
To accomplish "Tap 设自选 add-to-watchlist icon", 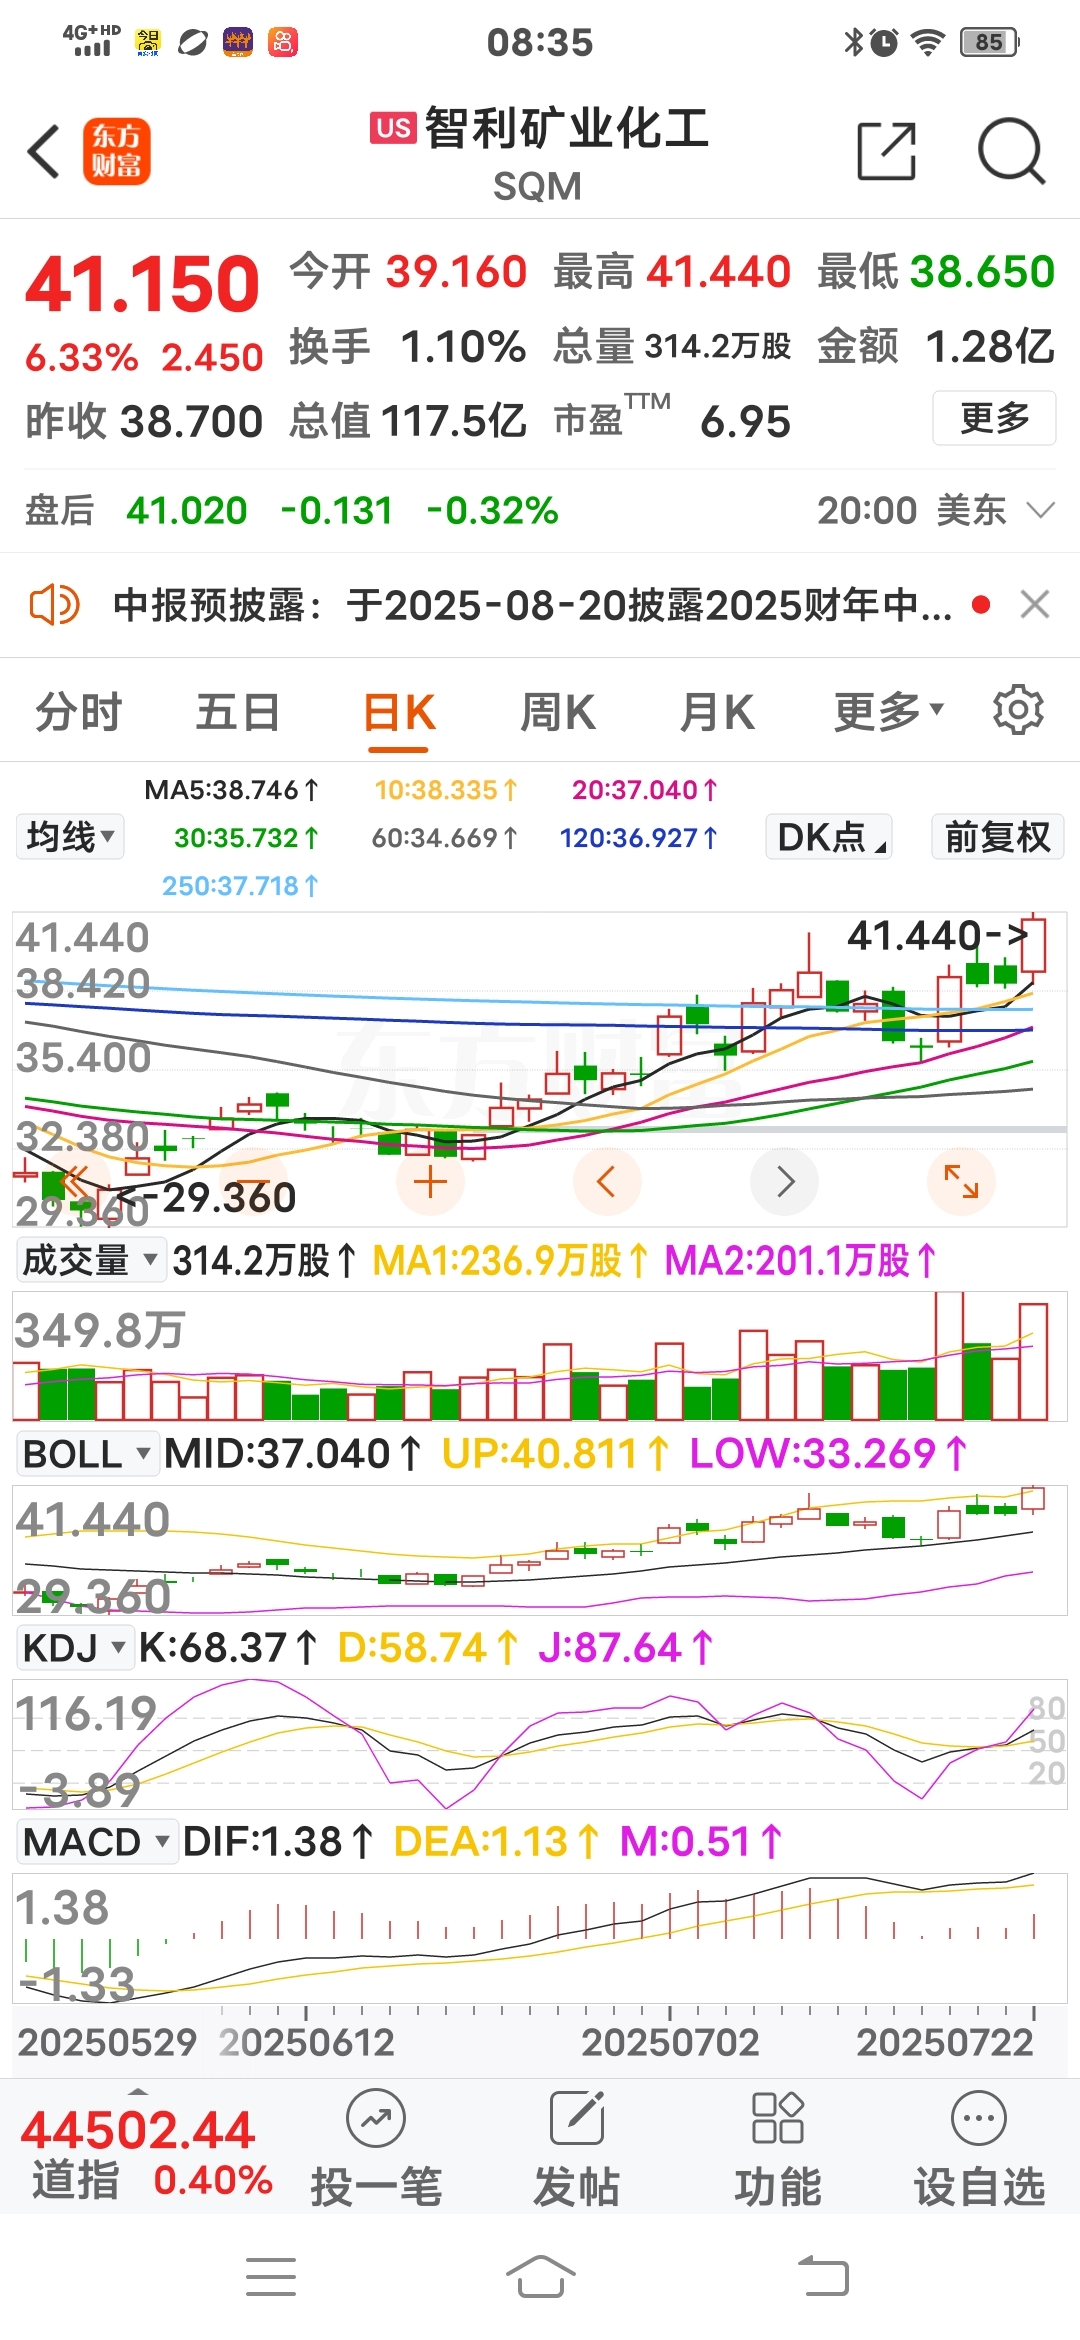I will (x=979, y=2118).
